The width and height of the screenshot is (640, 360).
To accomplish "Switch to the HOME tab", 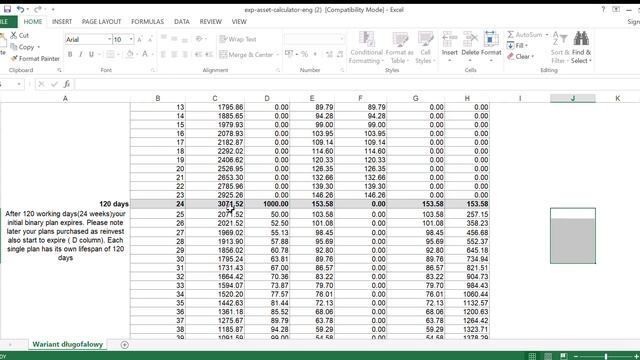I will tap(33, 22).
